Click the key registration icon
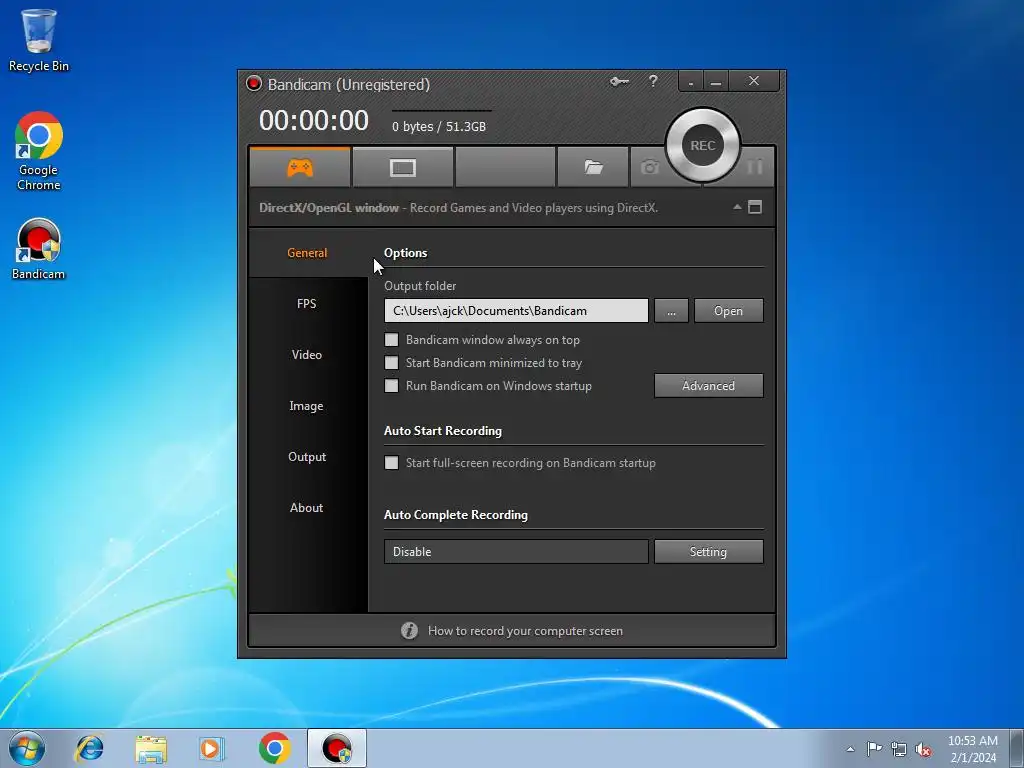 tap(619, 82)
